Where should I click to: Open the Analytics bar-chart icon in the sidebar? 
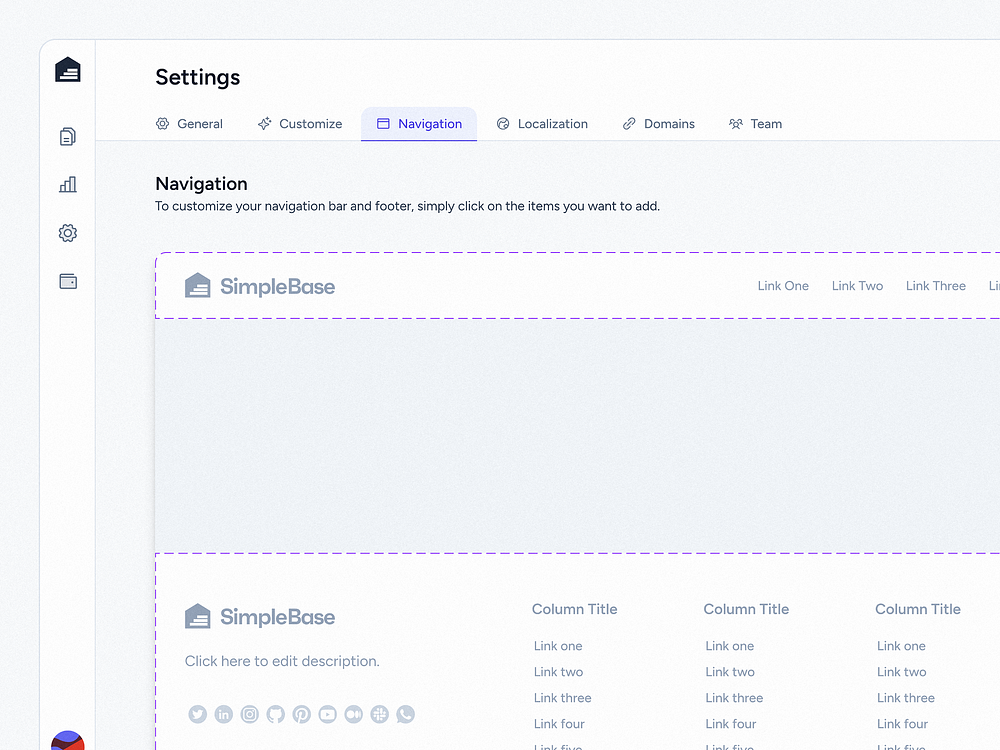pos(67,184)
